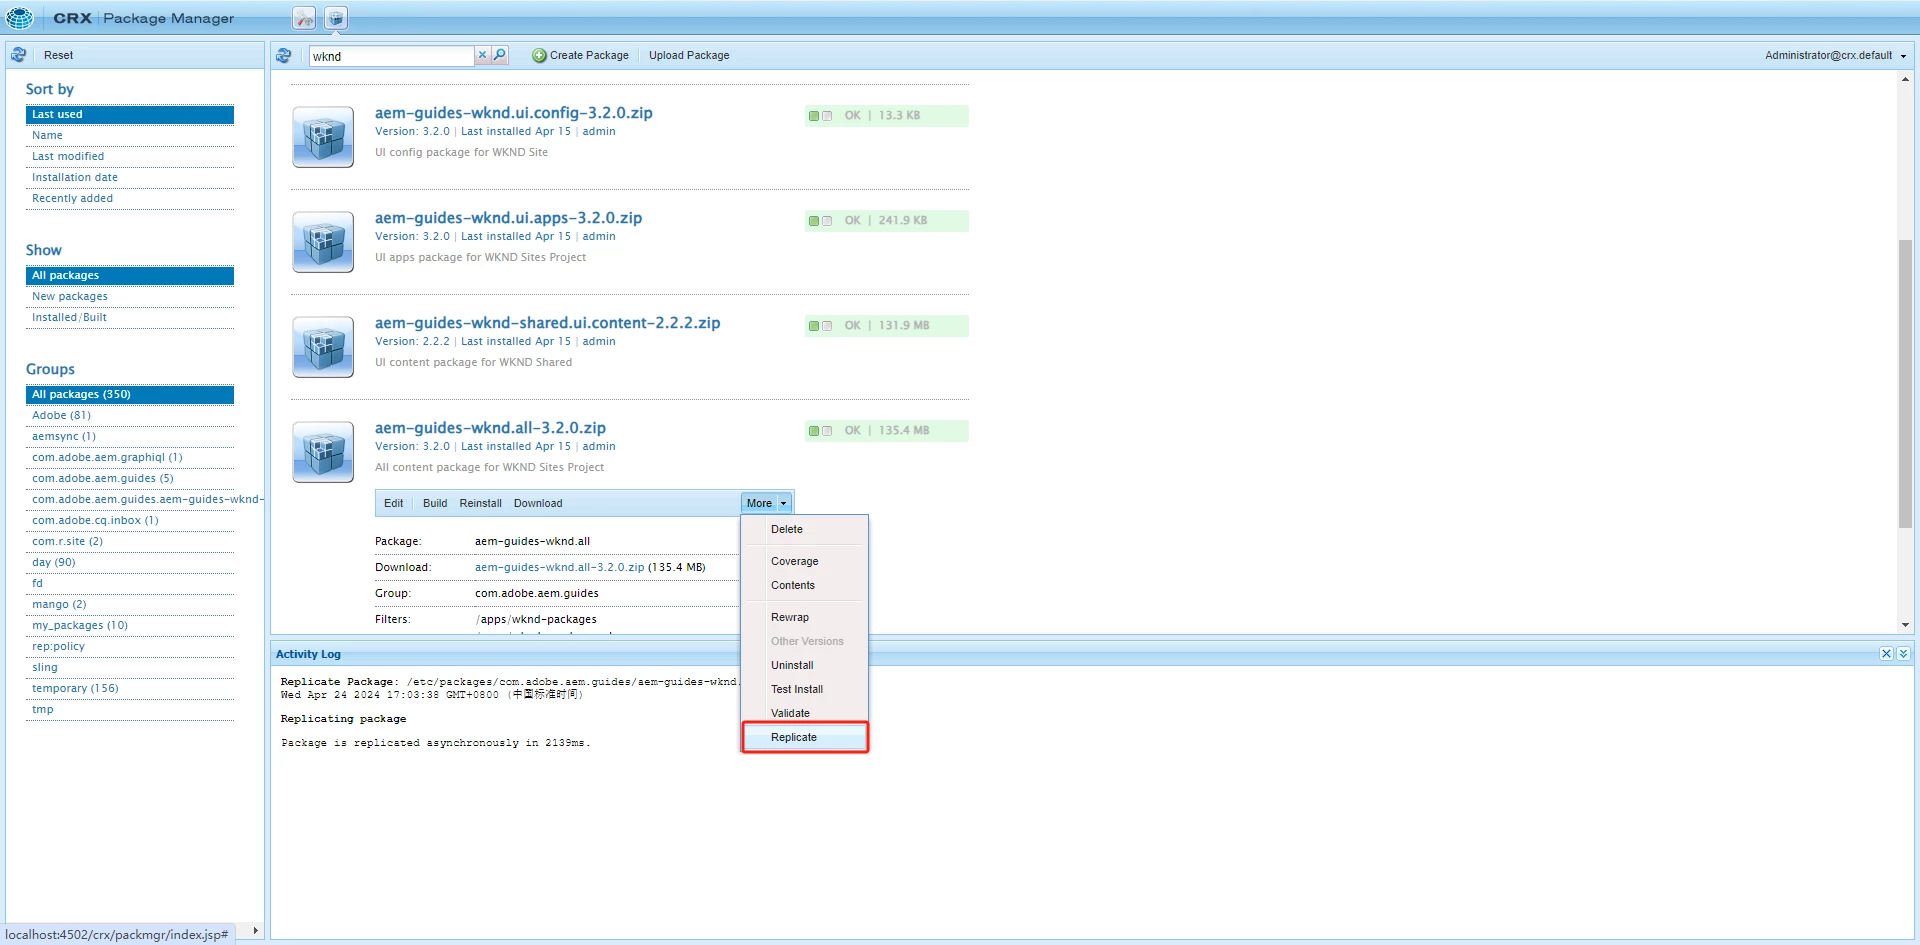The width and height of the screenshot is (1920, 945).
Task: Click package icon for aem-guides-wknd.all
Action: [x=323, y=452]
